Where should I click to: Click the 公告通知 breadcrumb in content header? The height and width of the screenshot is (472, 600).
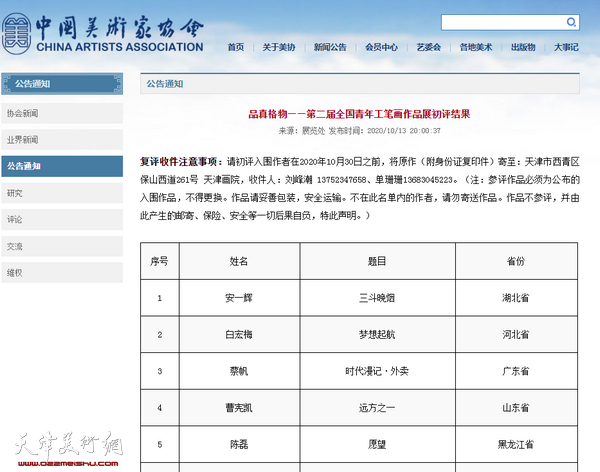(x=165, y=84)
